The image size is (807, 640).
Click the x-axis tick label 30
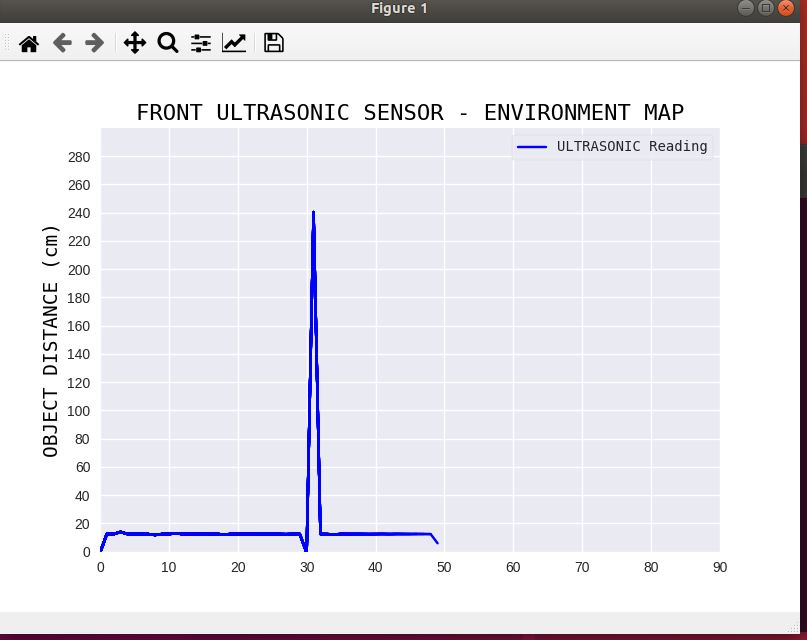point(307,567)
